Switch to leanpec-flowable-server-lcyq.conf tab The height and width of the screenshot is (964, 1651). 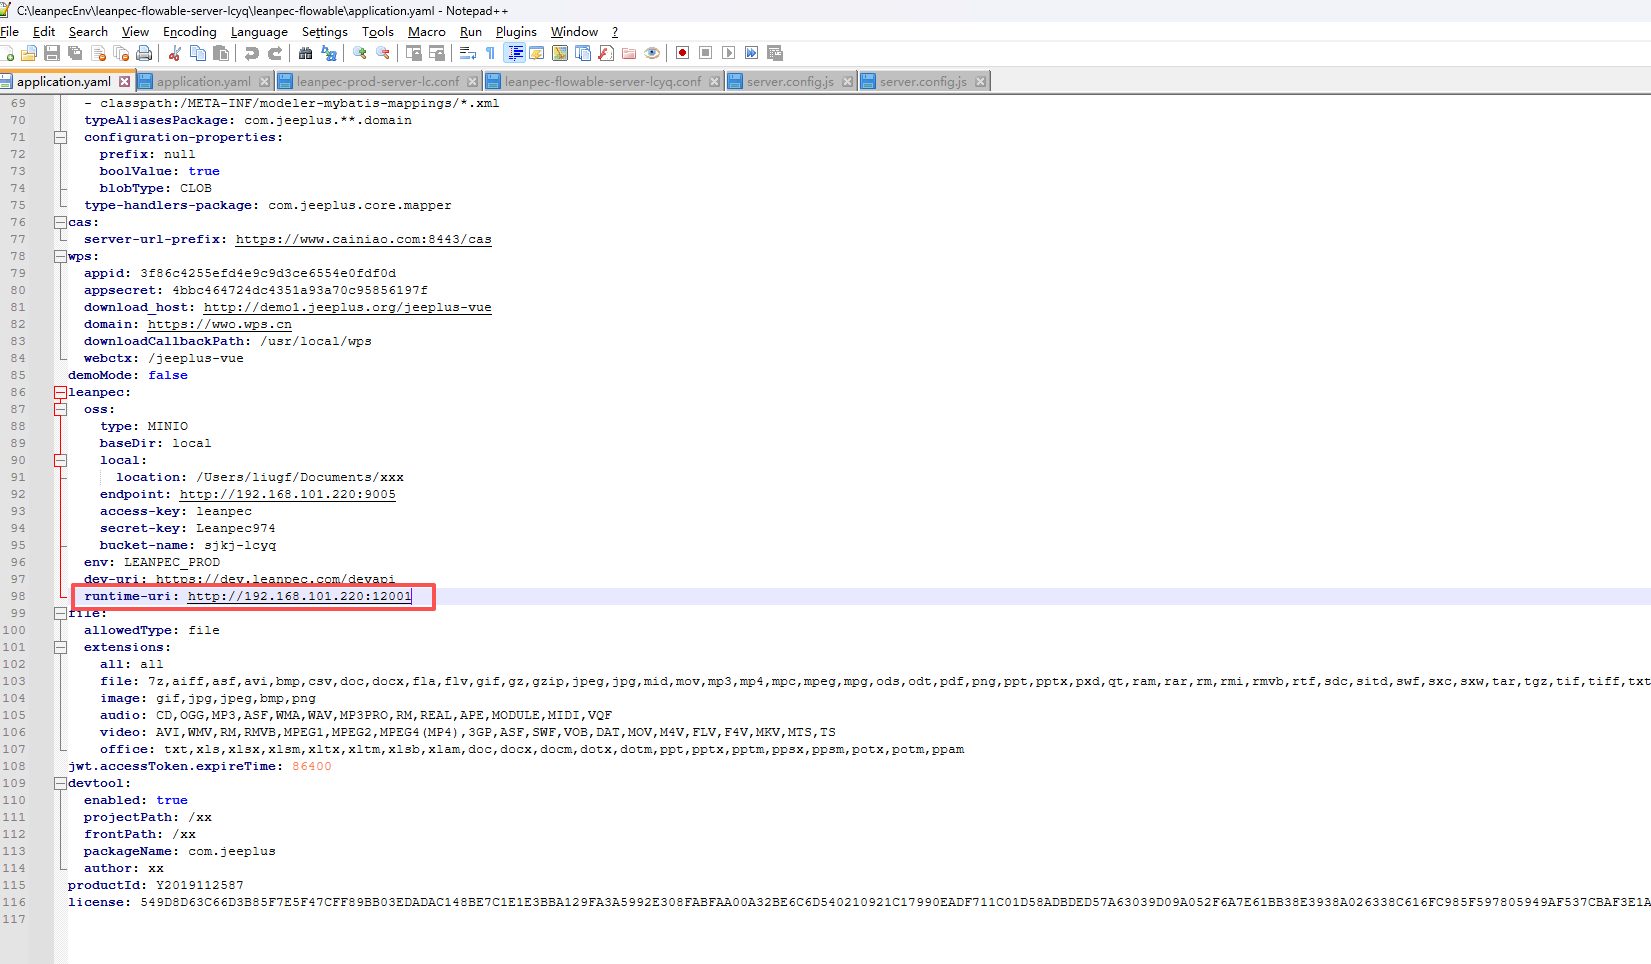click(603, 82)
